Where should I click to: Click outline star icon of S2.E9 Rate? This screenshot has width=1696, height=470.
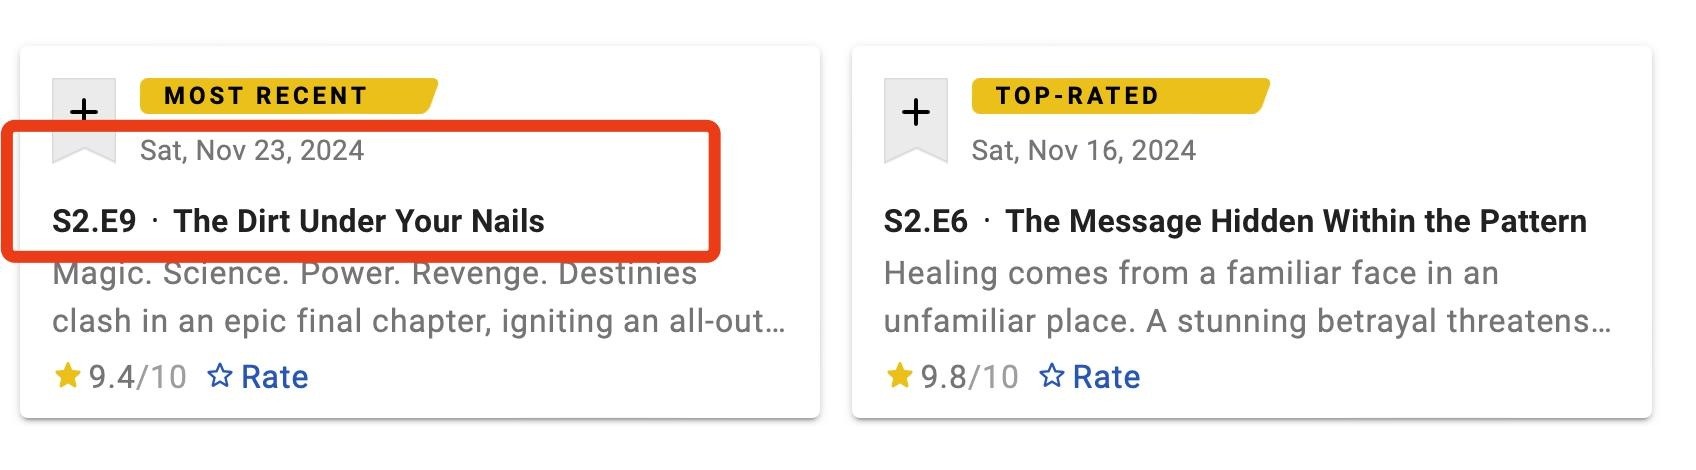click(x=220, y=376)
